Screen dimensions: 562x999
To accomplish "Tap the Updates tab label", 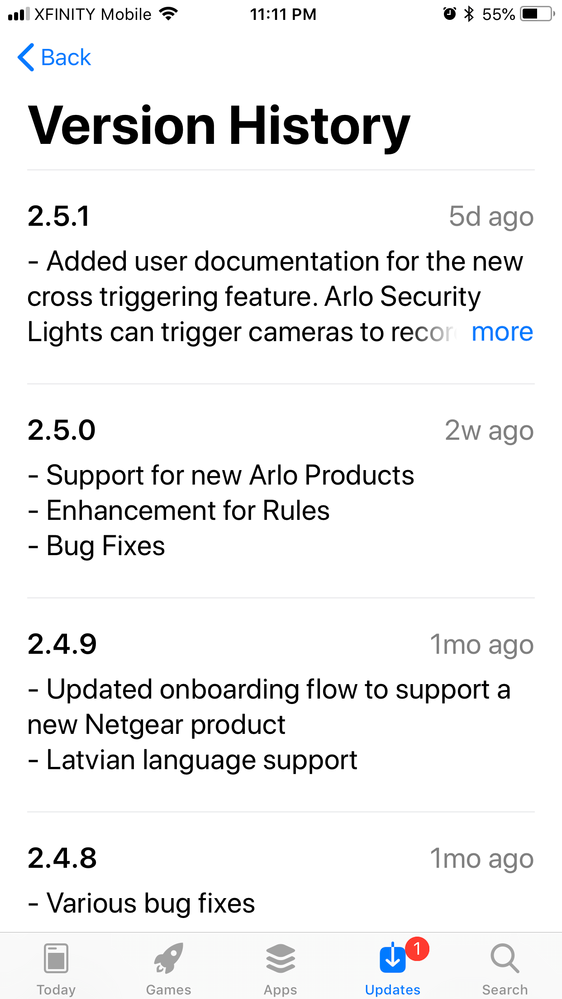I will coord(393,989).
